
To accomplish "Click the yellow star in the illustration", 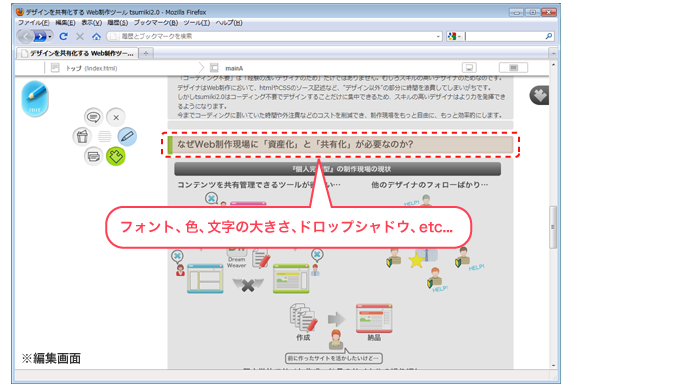I will pos(416,260).
